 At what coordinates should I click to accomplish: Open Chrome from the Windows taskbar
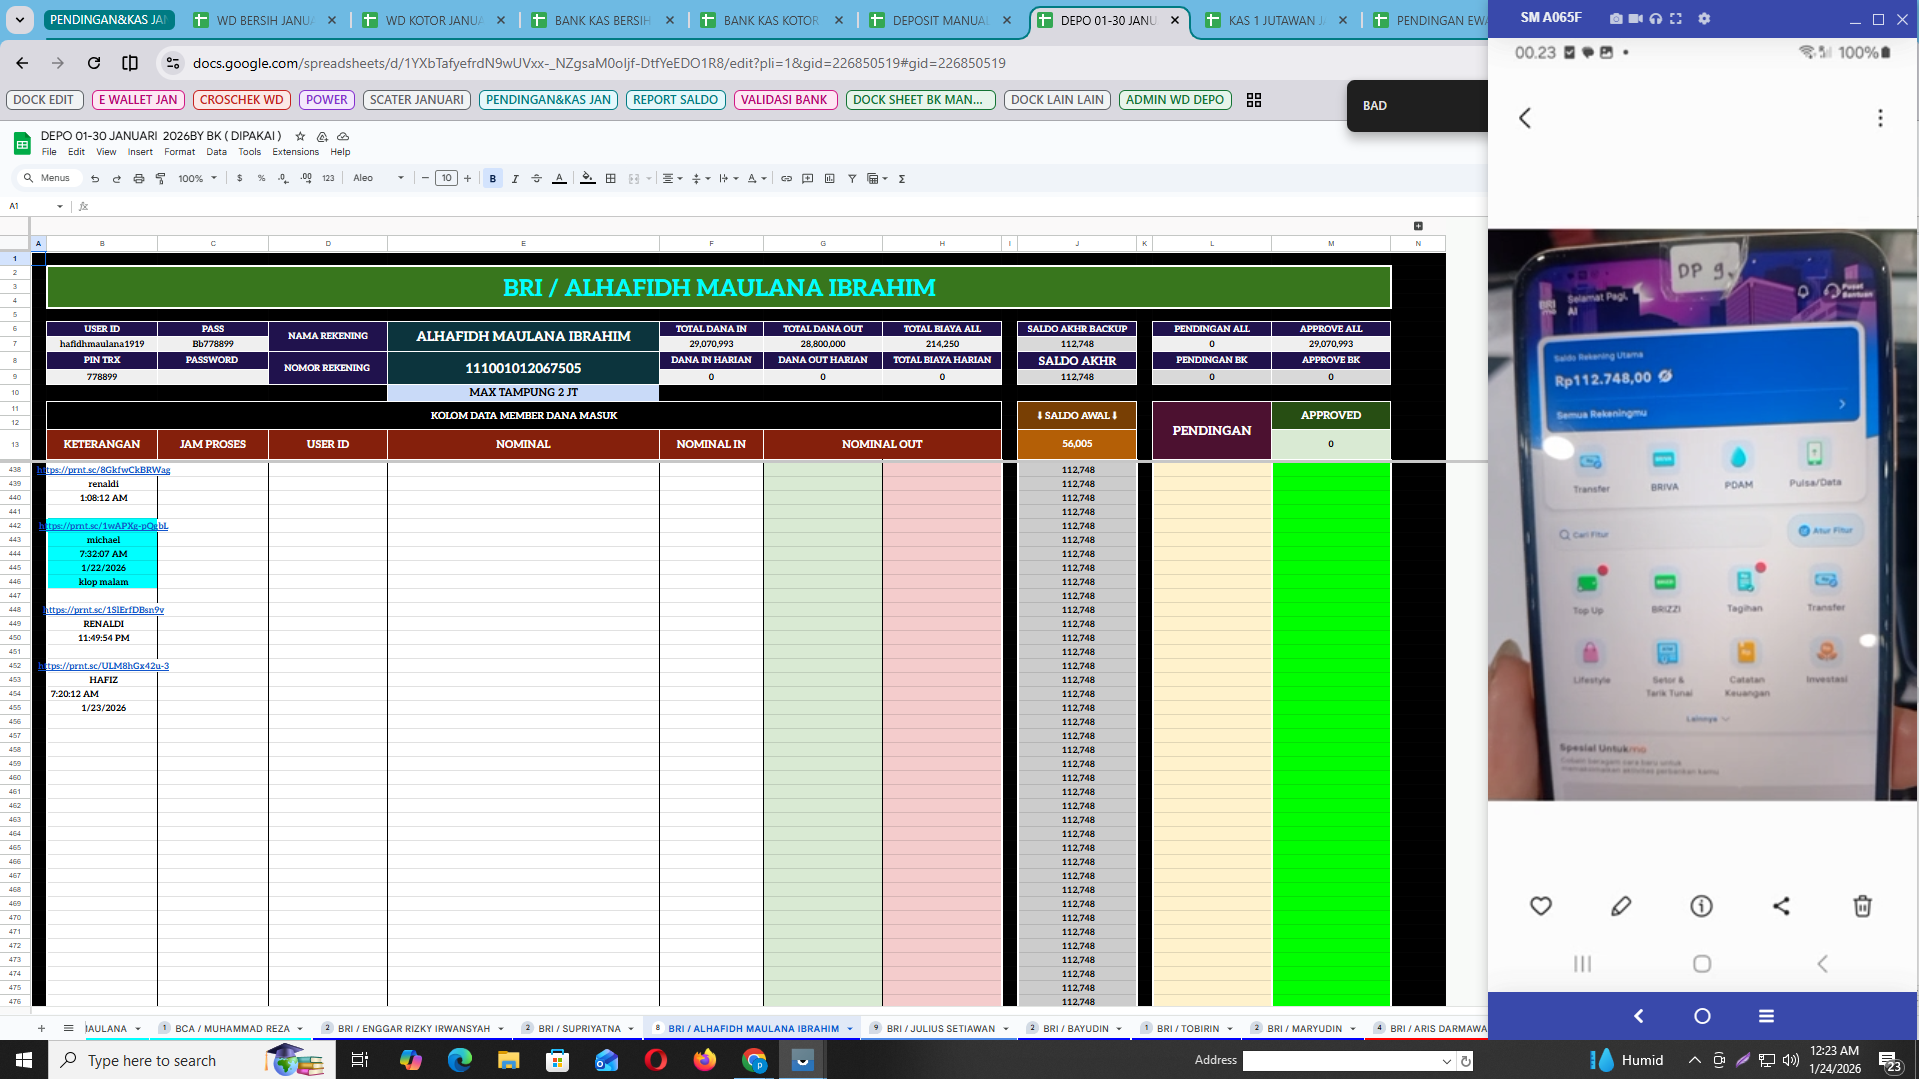pyautogui.click(x=754, y=1060)
